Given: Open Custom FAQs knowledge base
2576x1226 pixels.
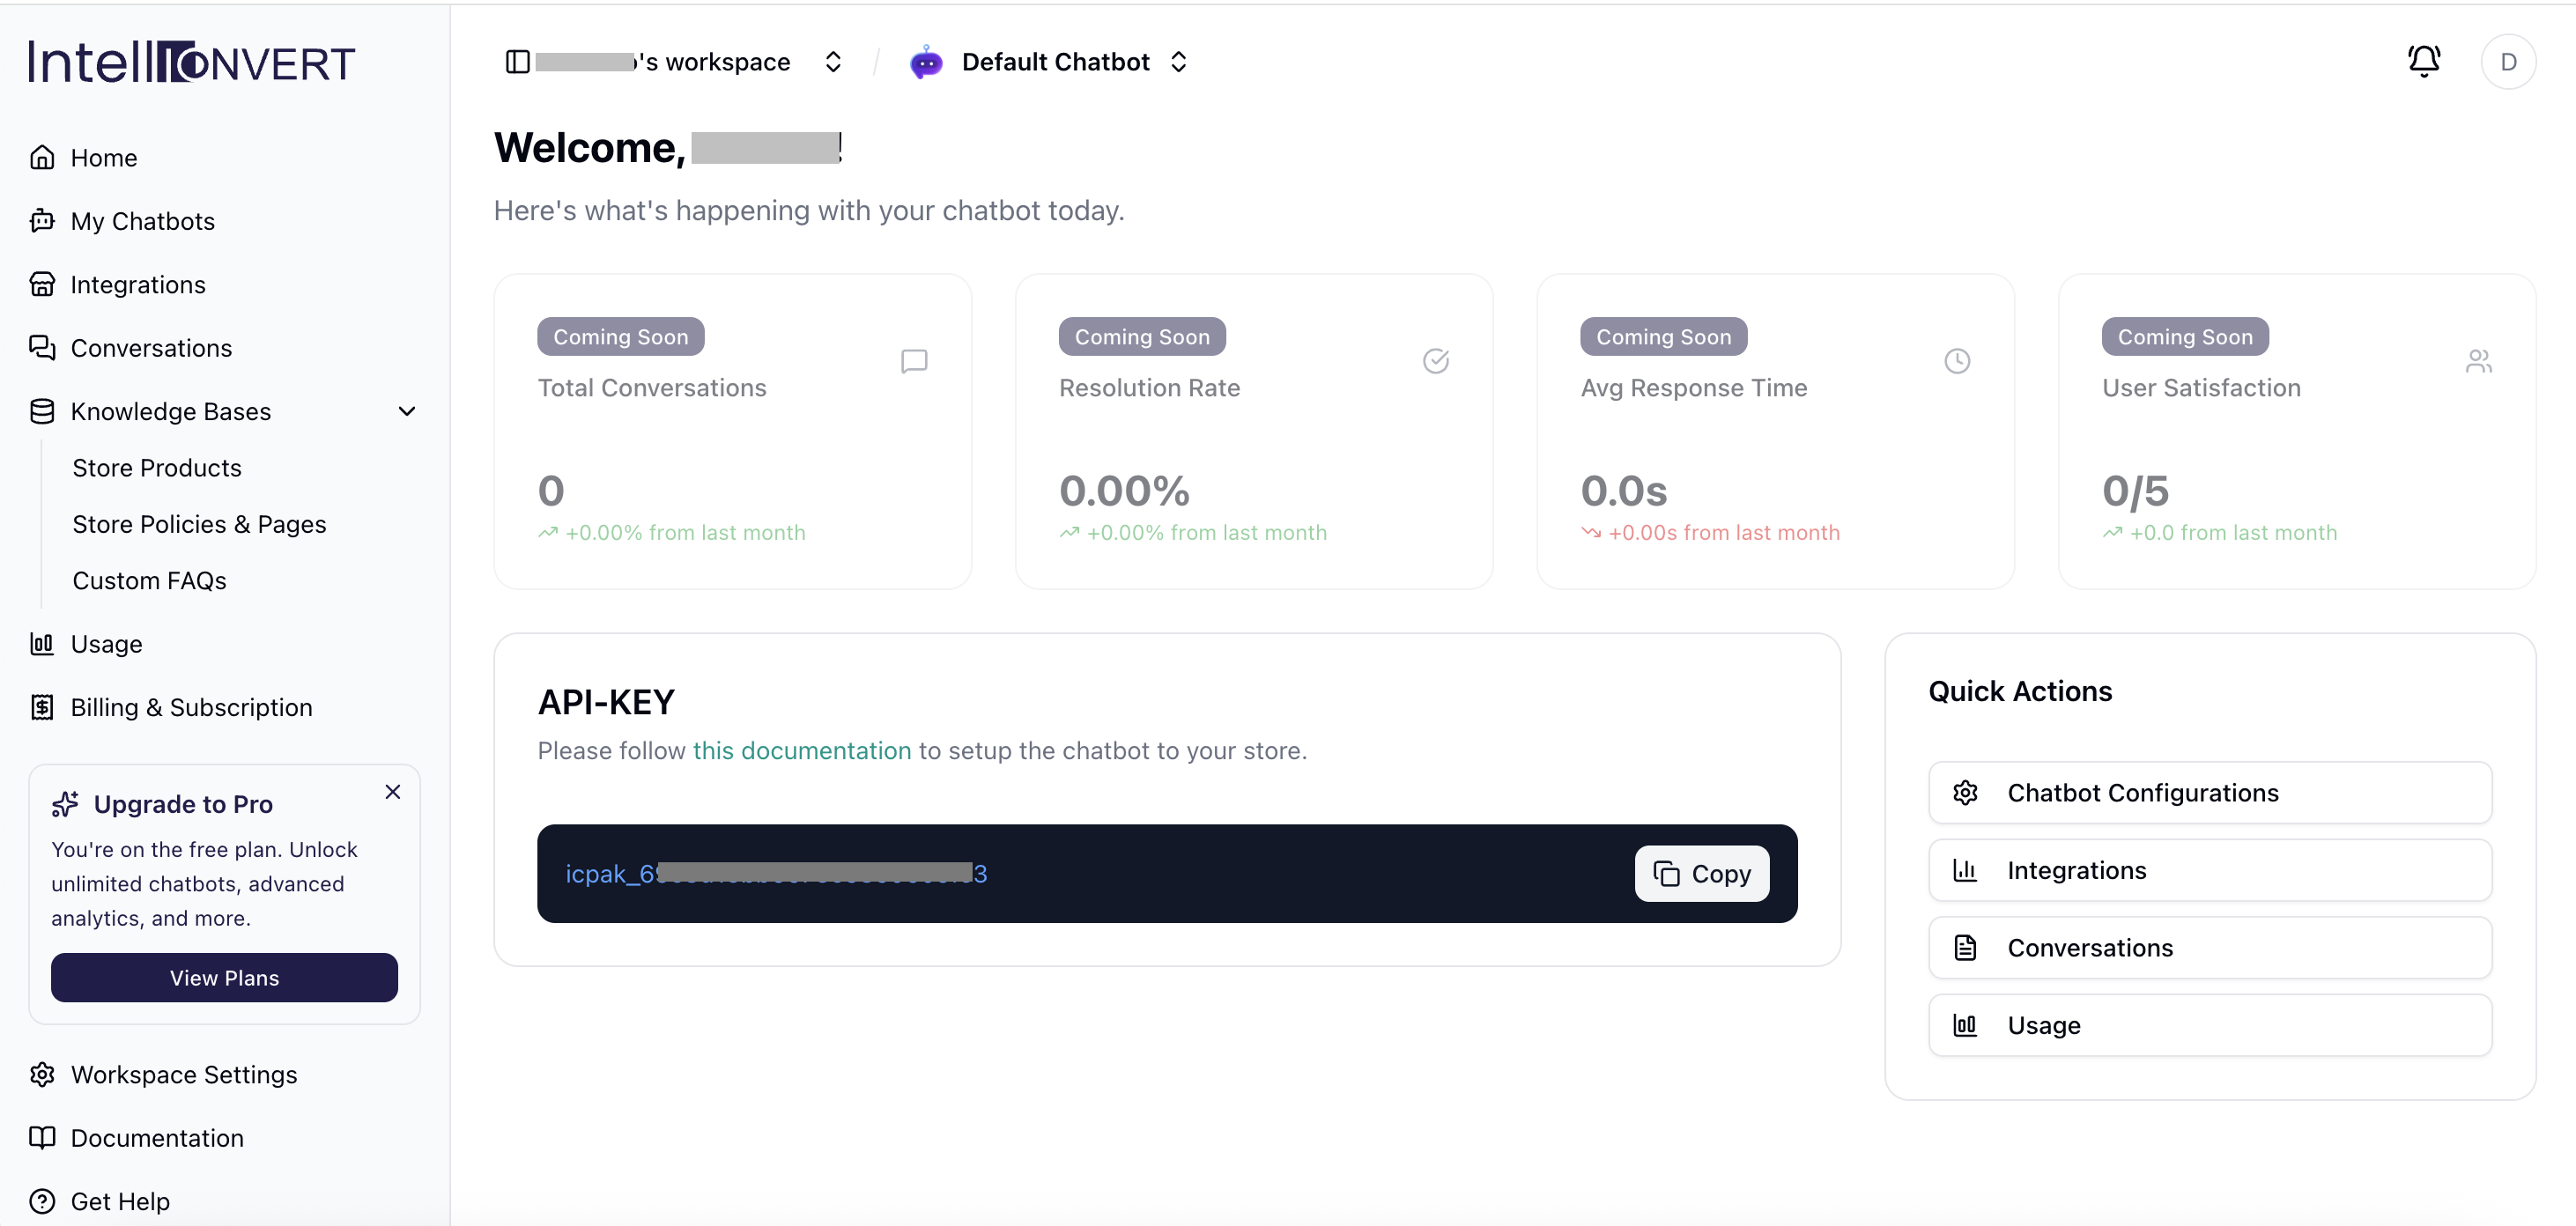Looking at the screenshot, I should (x=150, y=581).
